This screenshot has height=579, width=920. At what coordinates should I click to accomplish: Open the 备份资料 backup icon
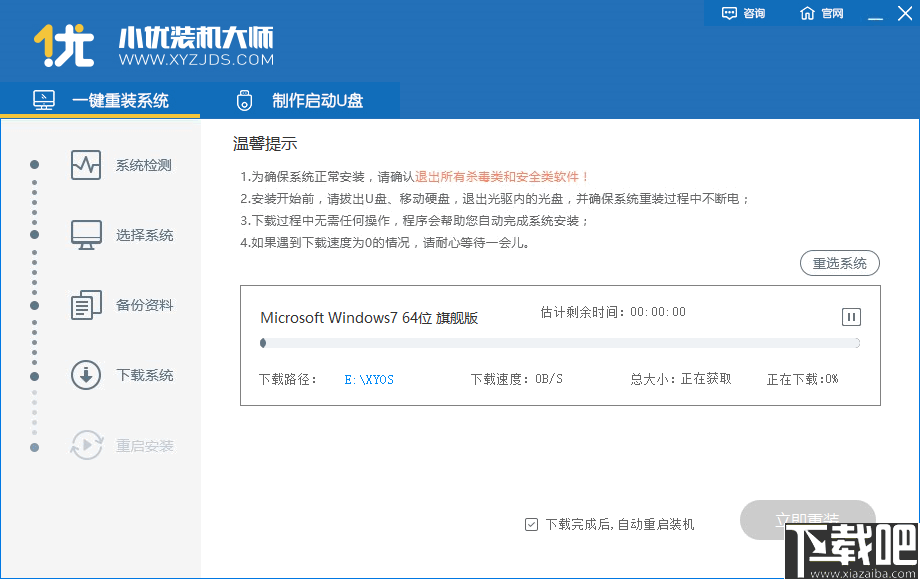tap(85, 305)
